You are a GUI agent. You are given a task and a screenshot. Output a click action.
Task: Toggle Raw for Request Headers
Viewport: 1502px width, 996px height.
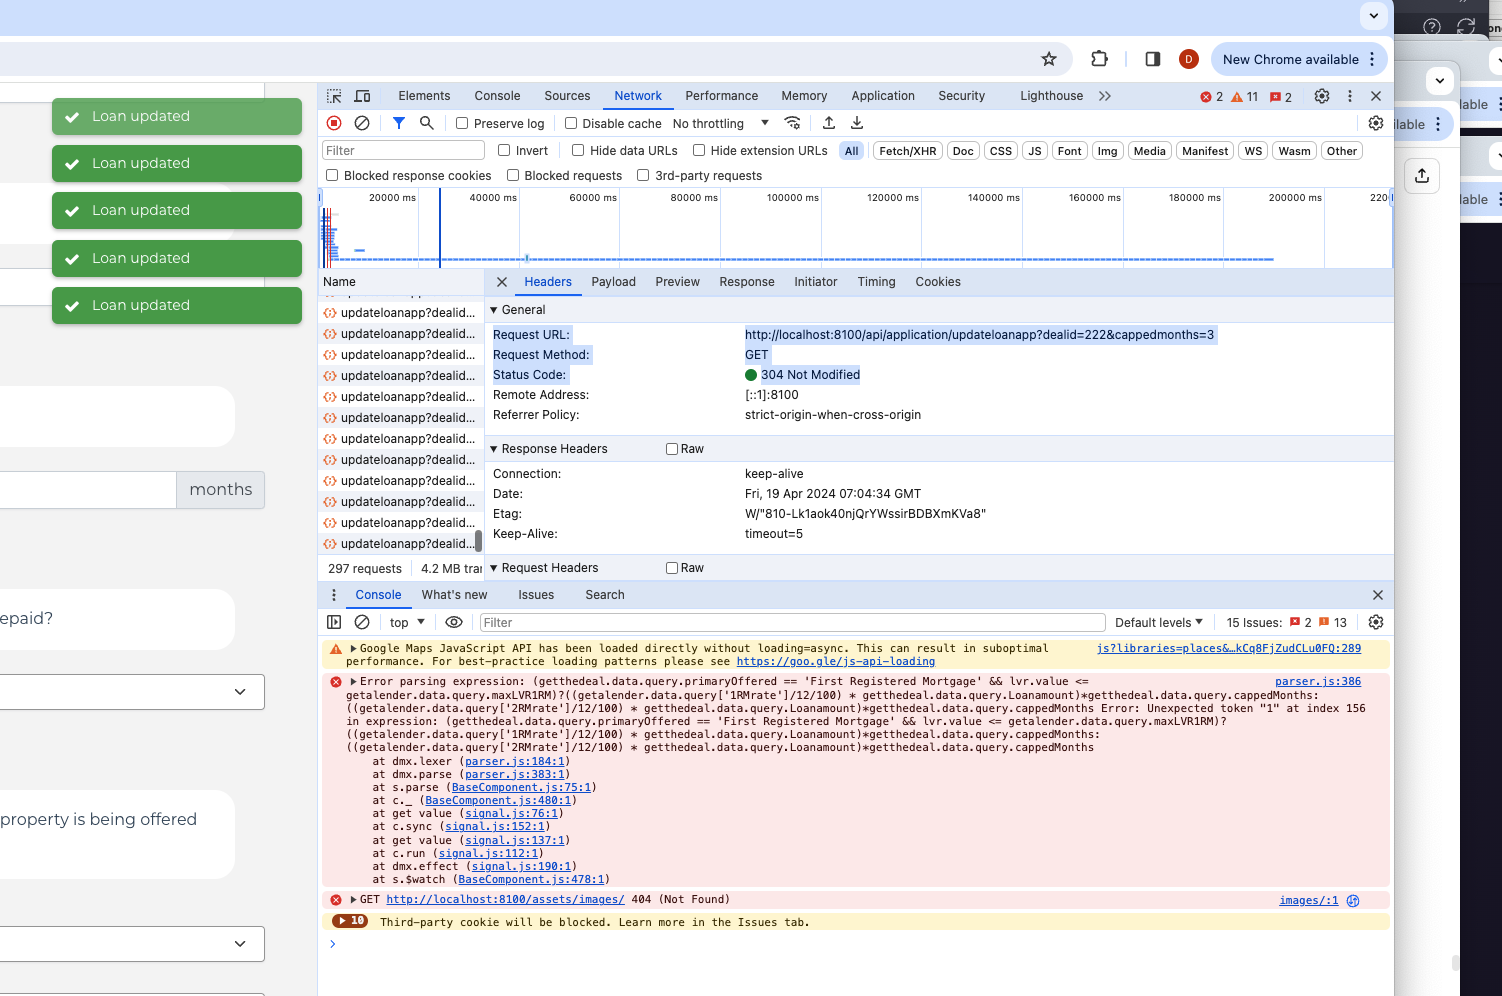click(672, 568)
